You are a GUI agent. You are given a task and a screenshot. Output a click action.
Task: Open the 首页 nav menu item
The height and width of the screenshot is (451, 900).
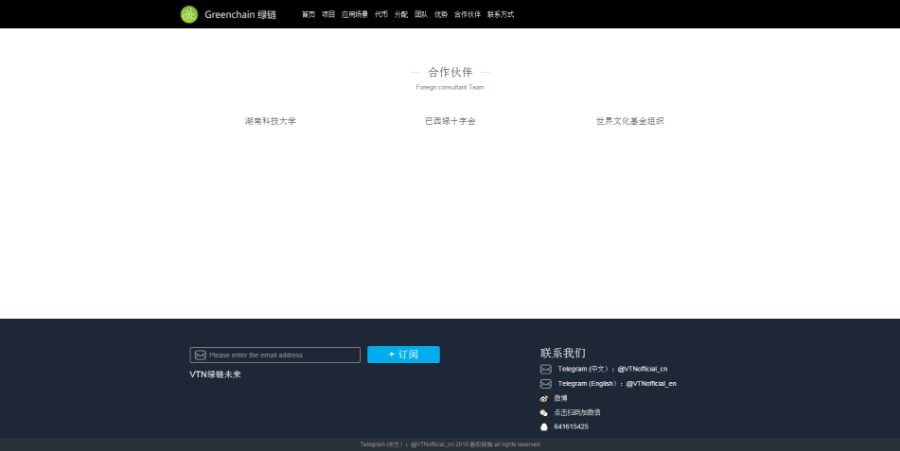(309, 14)
